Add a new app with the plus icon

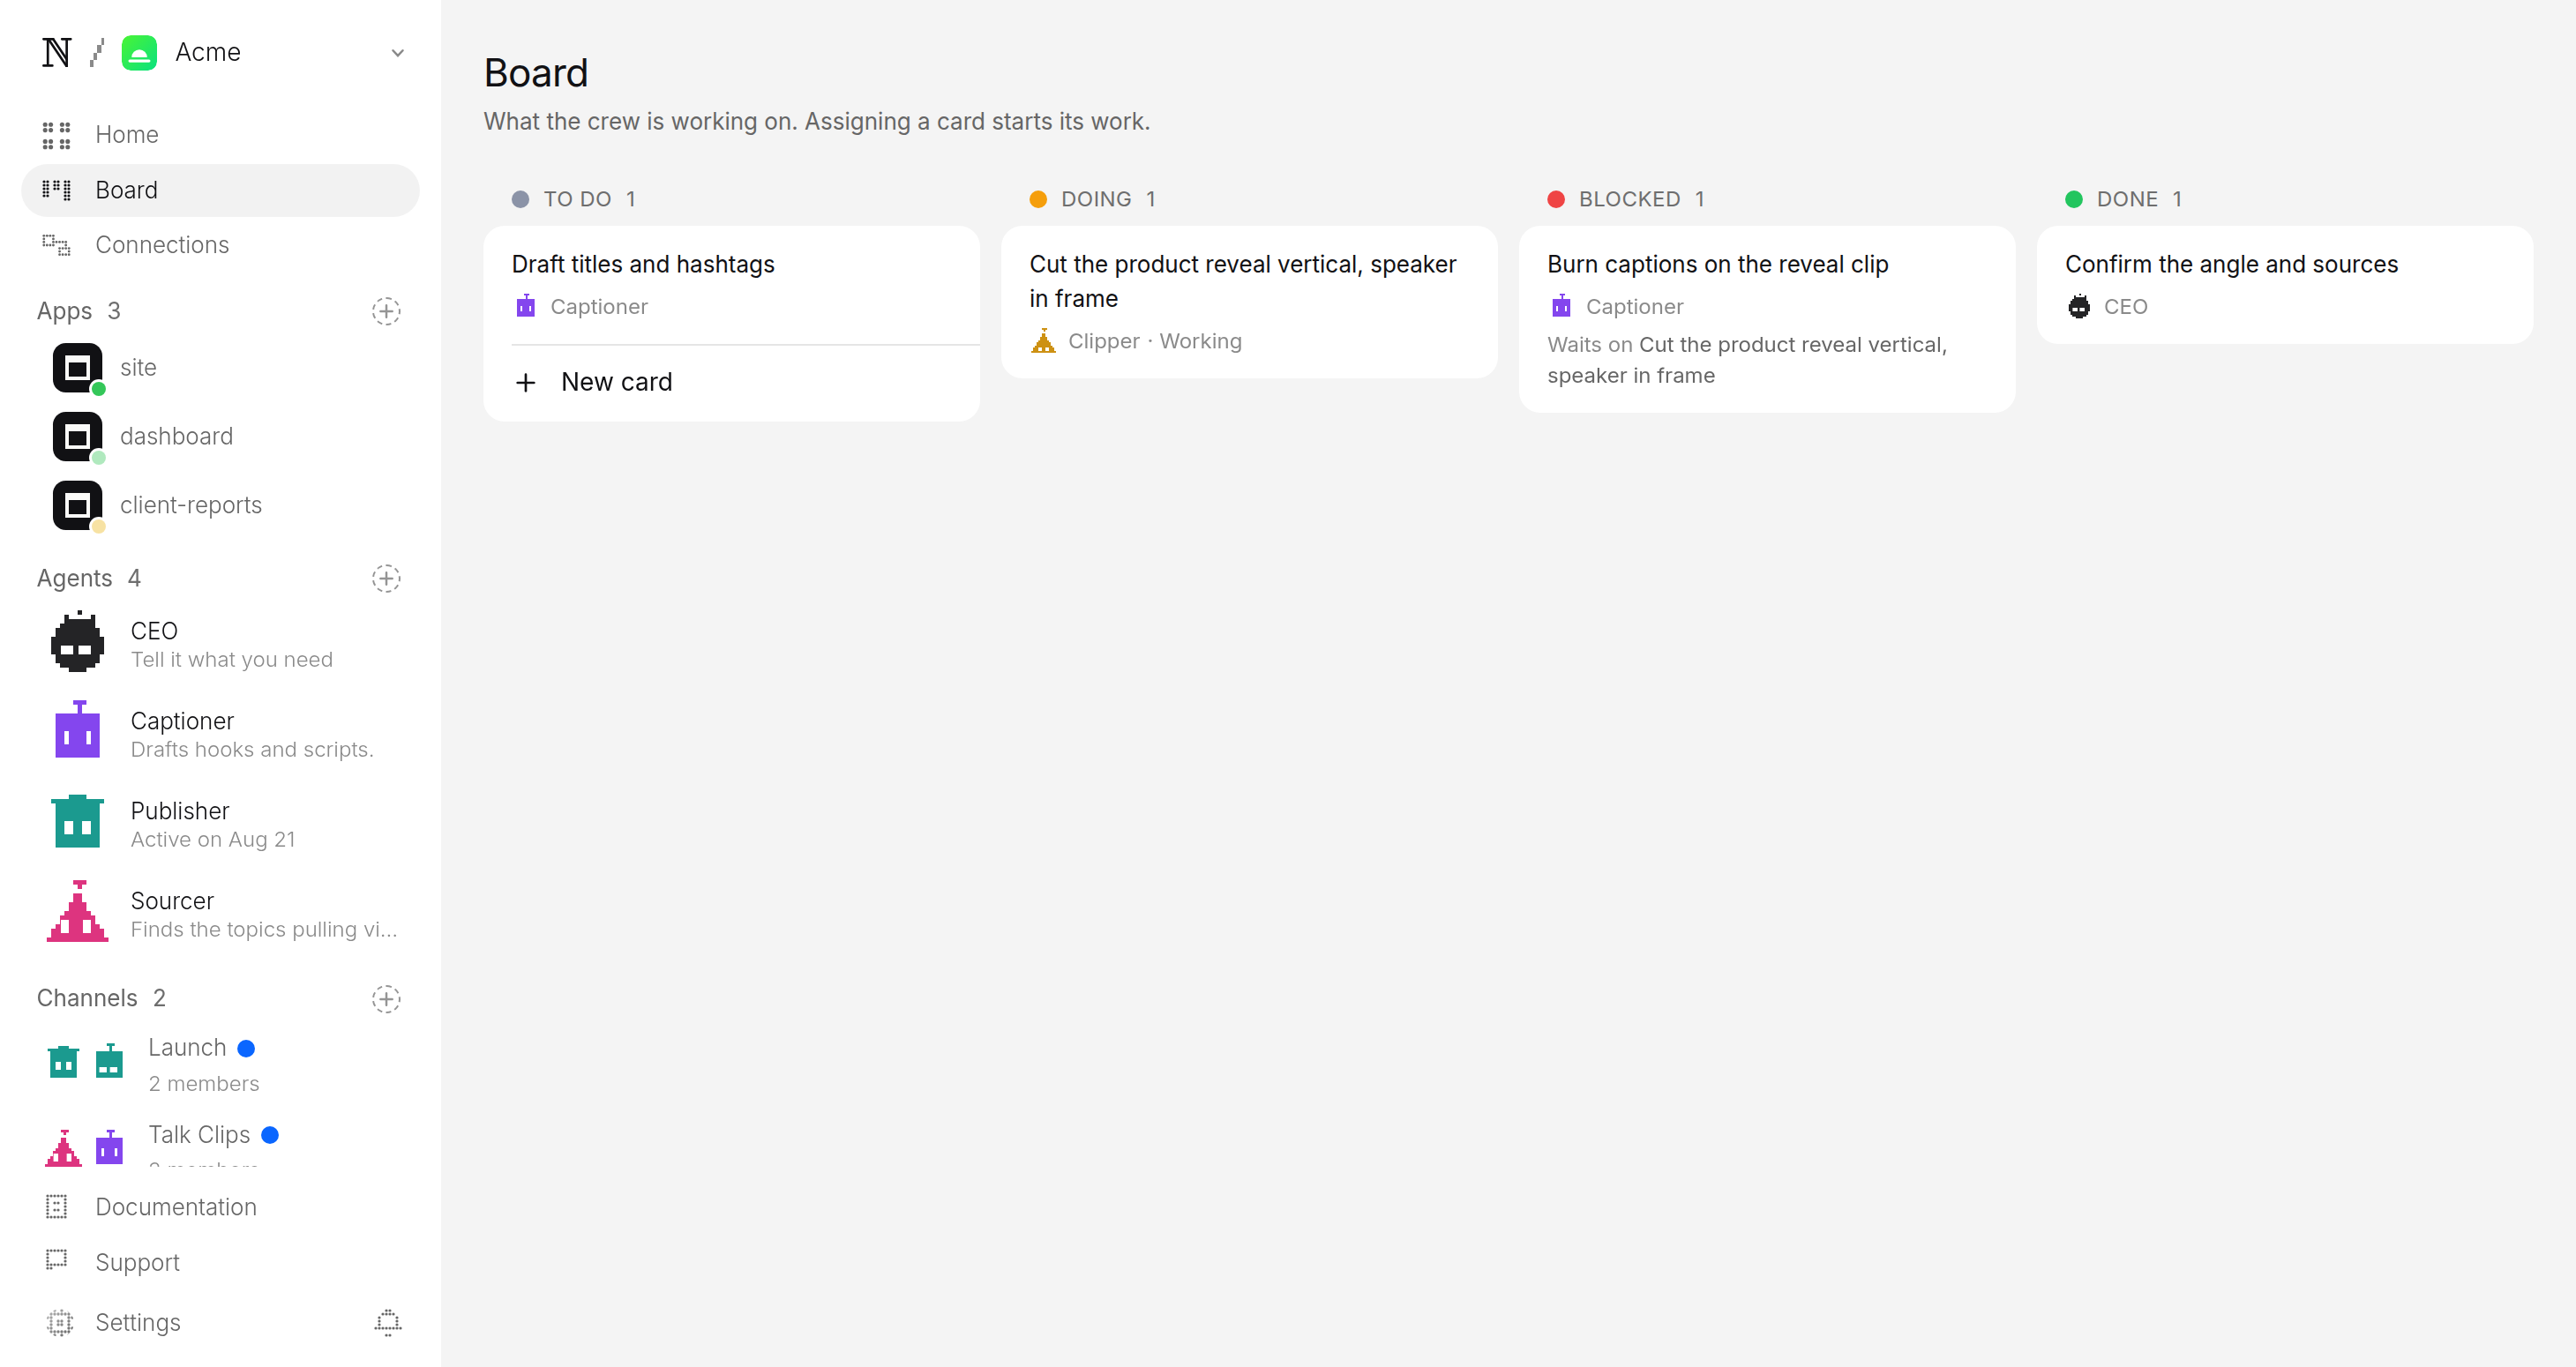(x=386, y=311)
